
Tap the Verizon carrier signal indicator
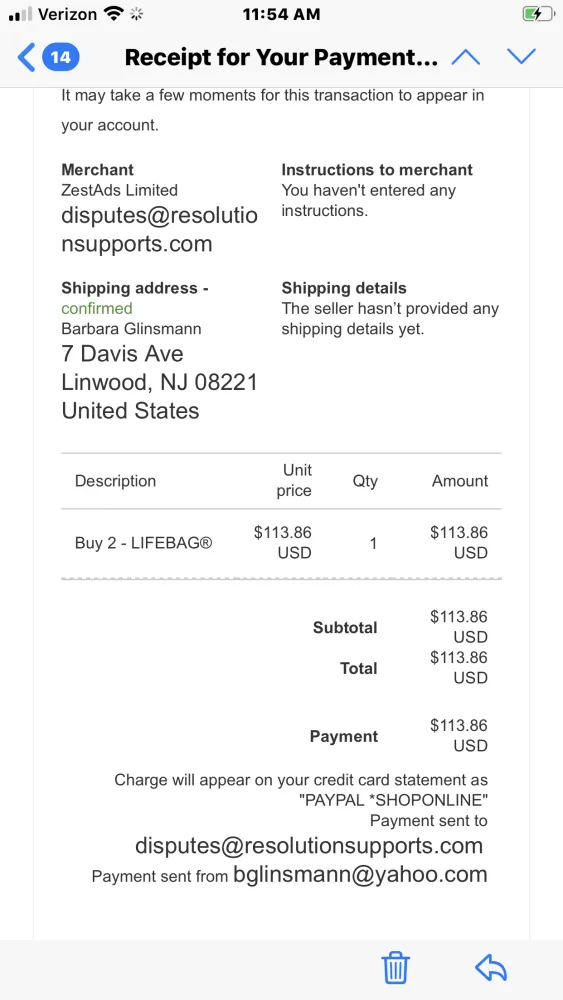54,14
